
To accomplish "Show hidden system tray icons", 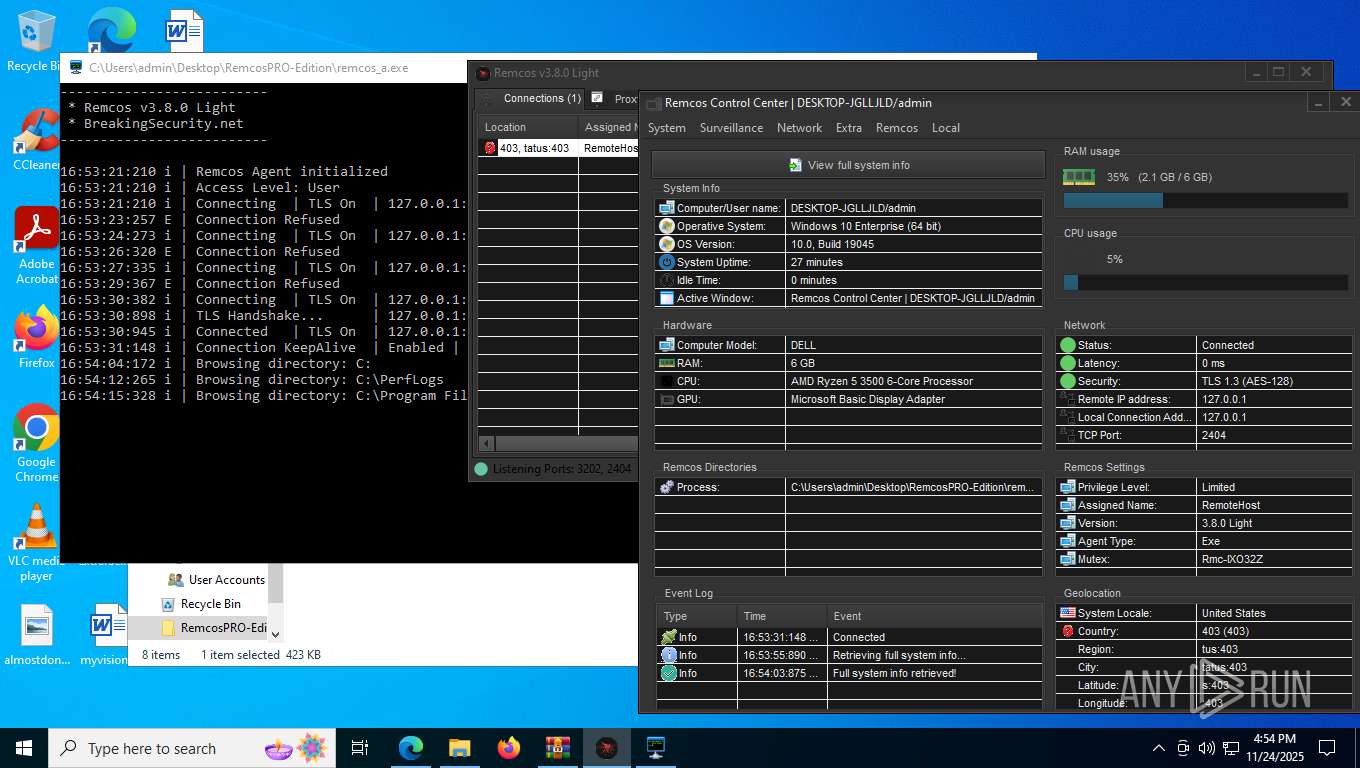I will (1159, 748).
